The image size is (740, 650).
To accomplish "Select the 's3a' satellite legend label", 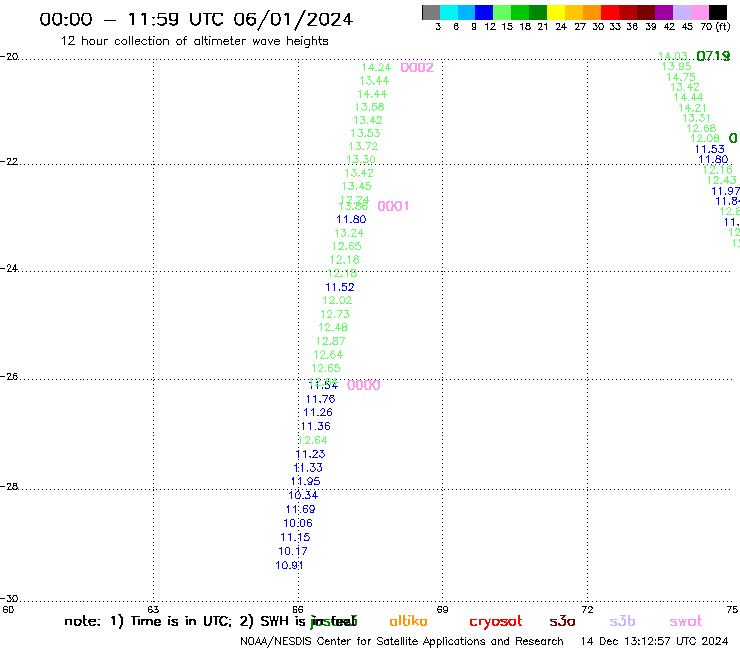I will pos(562,621).
